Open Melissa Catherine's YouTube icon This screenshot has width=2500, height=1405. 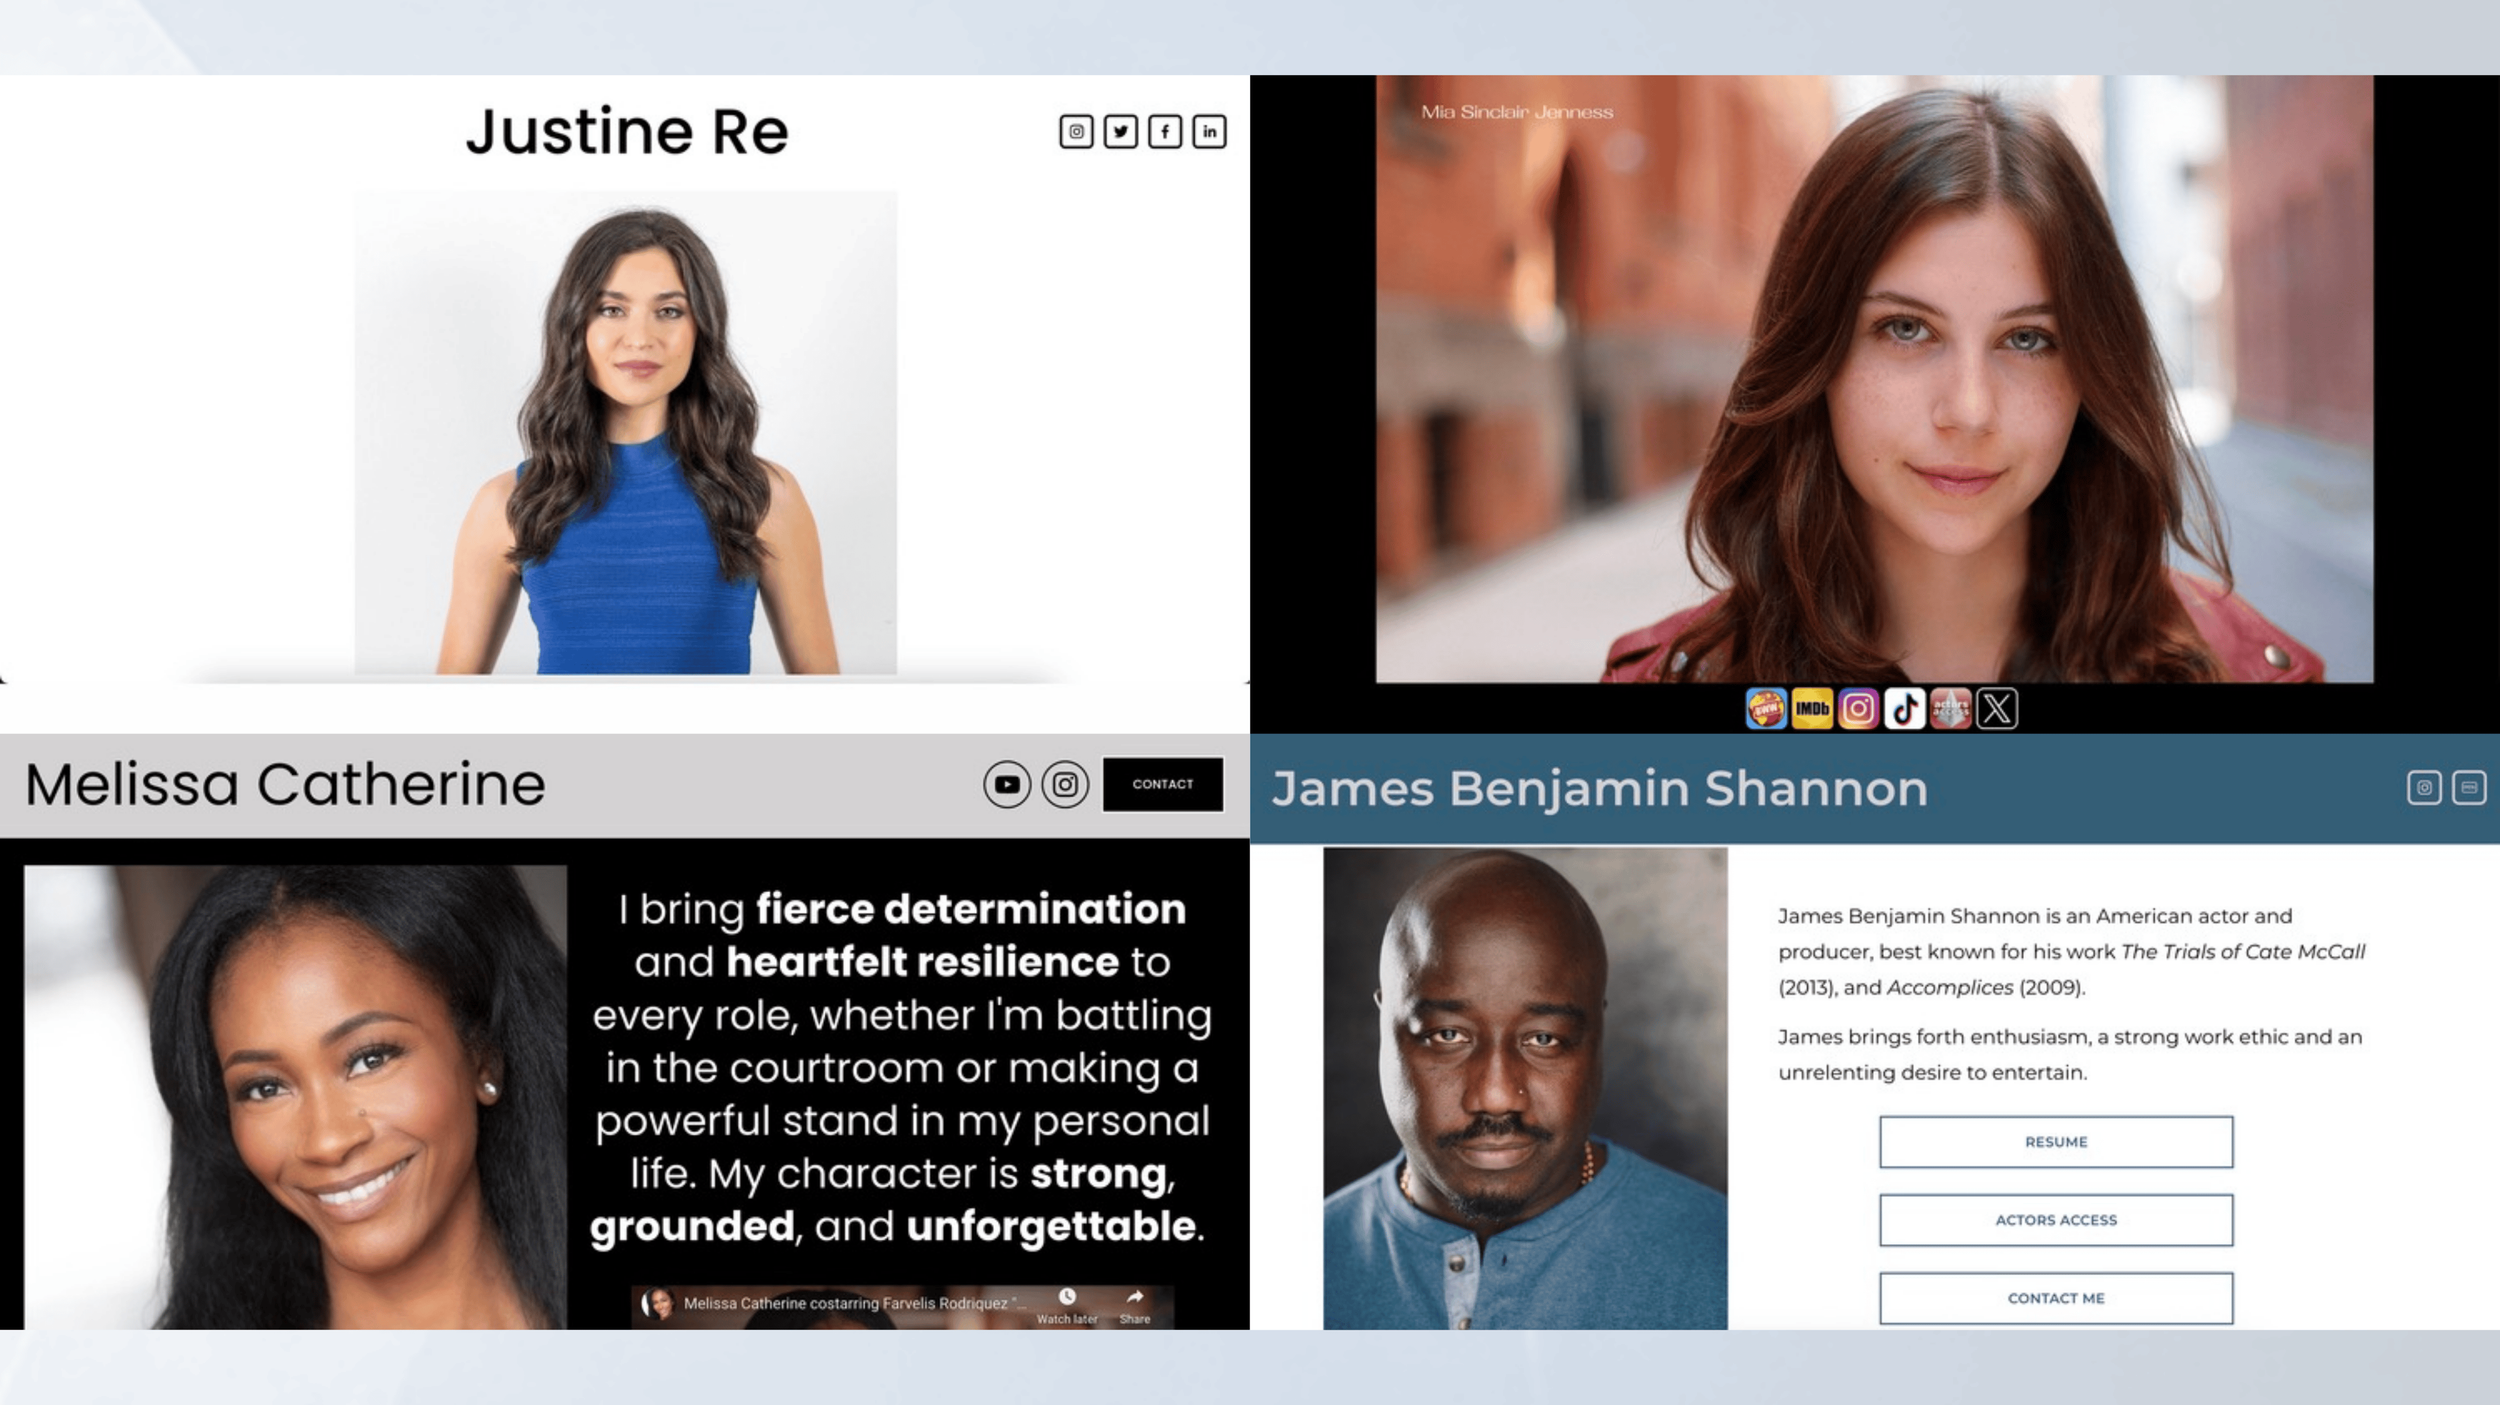[x=1007, y=785]
